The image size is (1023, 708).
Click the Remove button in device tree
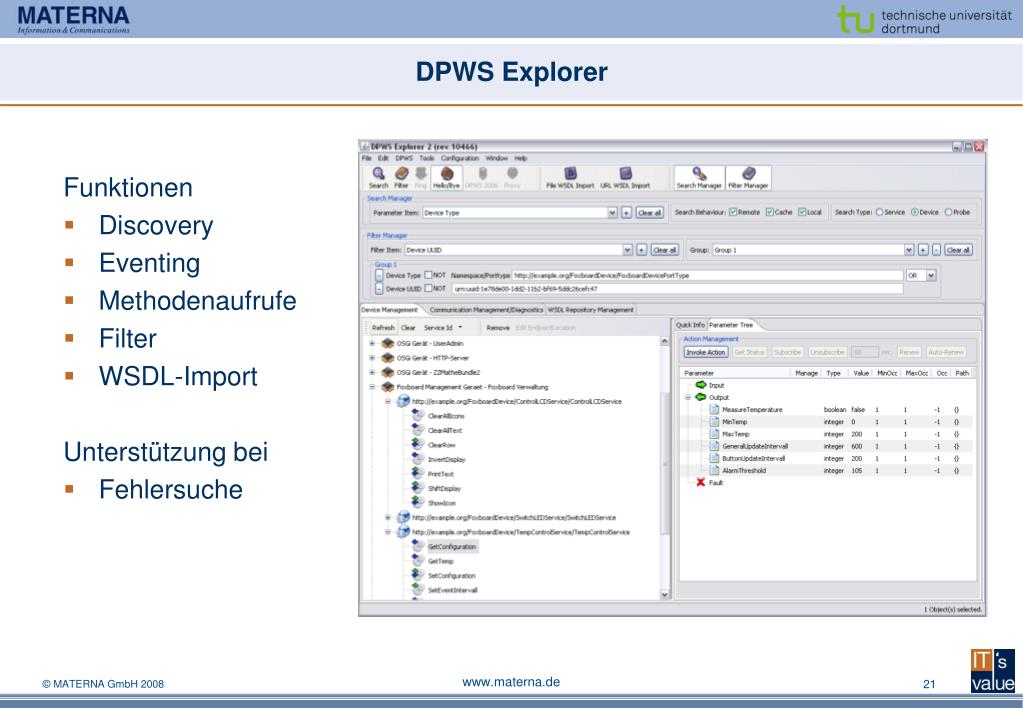click(498, 328)
